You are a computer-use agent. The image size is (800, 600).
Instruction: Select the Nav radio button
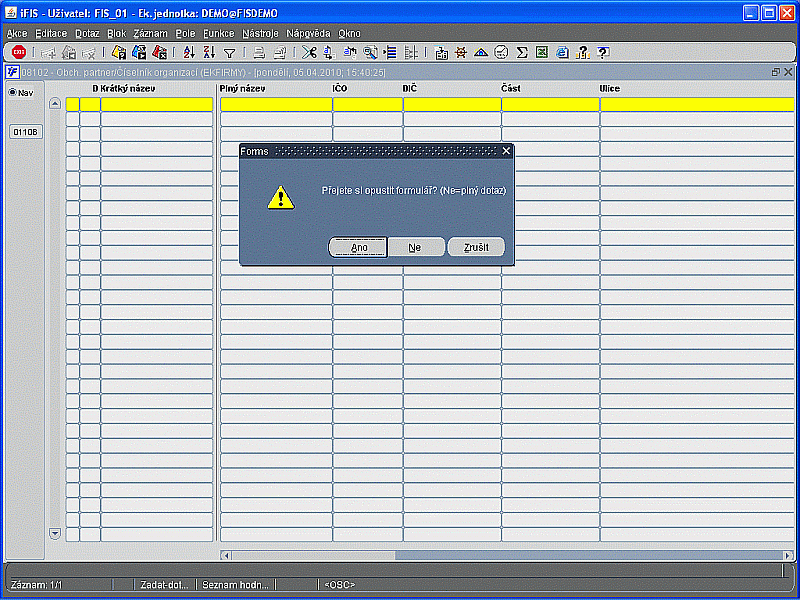pyautogui.click(x=12, y=93)
